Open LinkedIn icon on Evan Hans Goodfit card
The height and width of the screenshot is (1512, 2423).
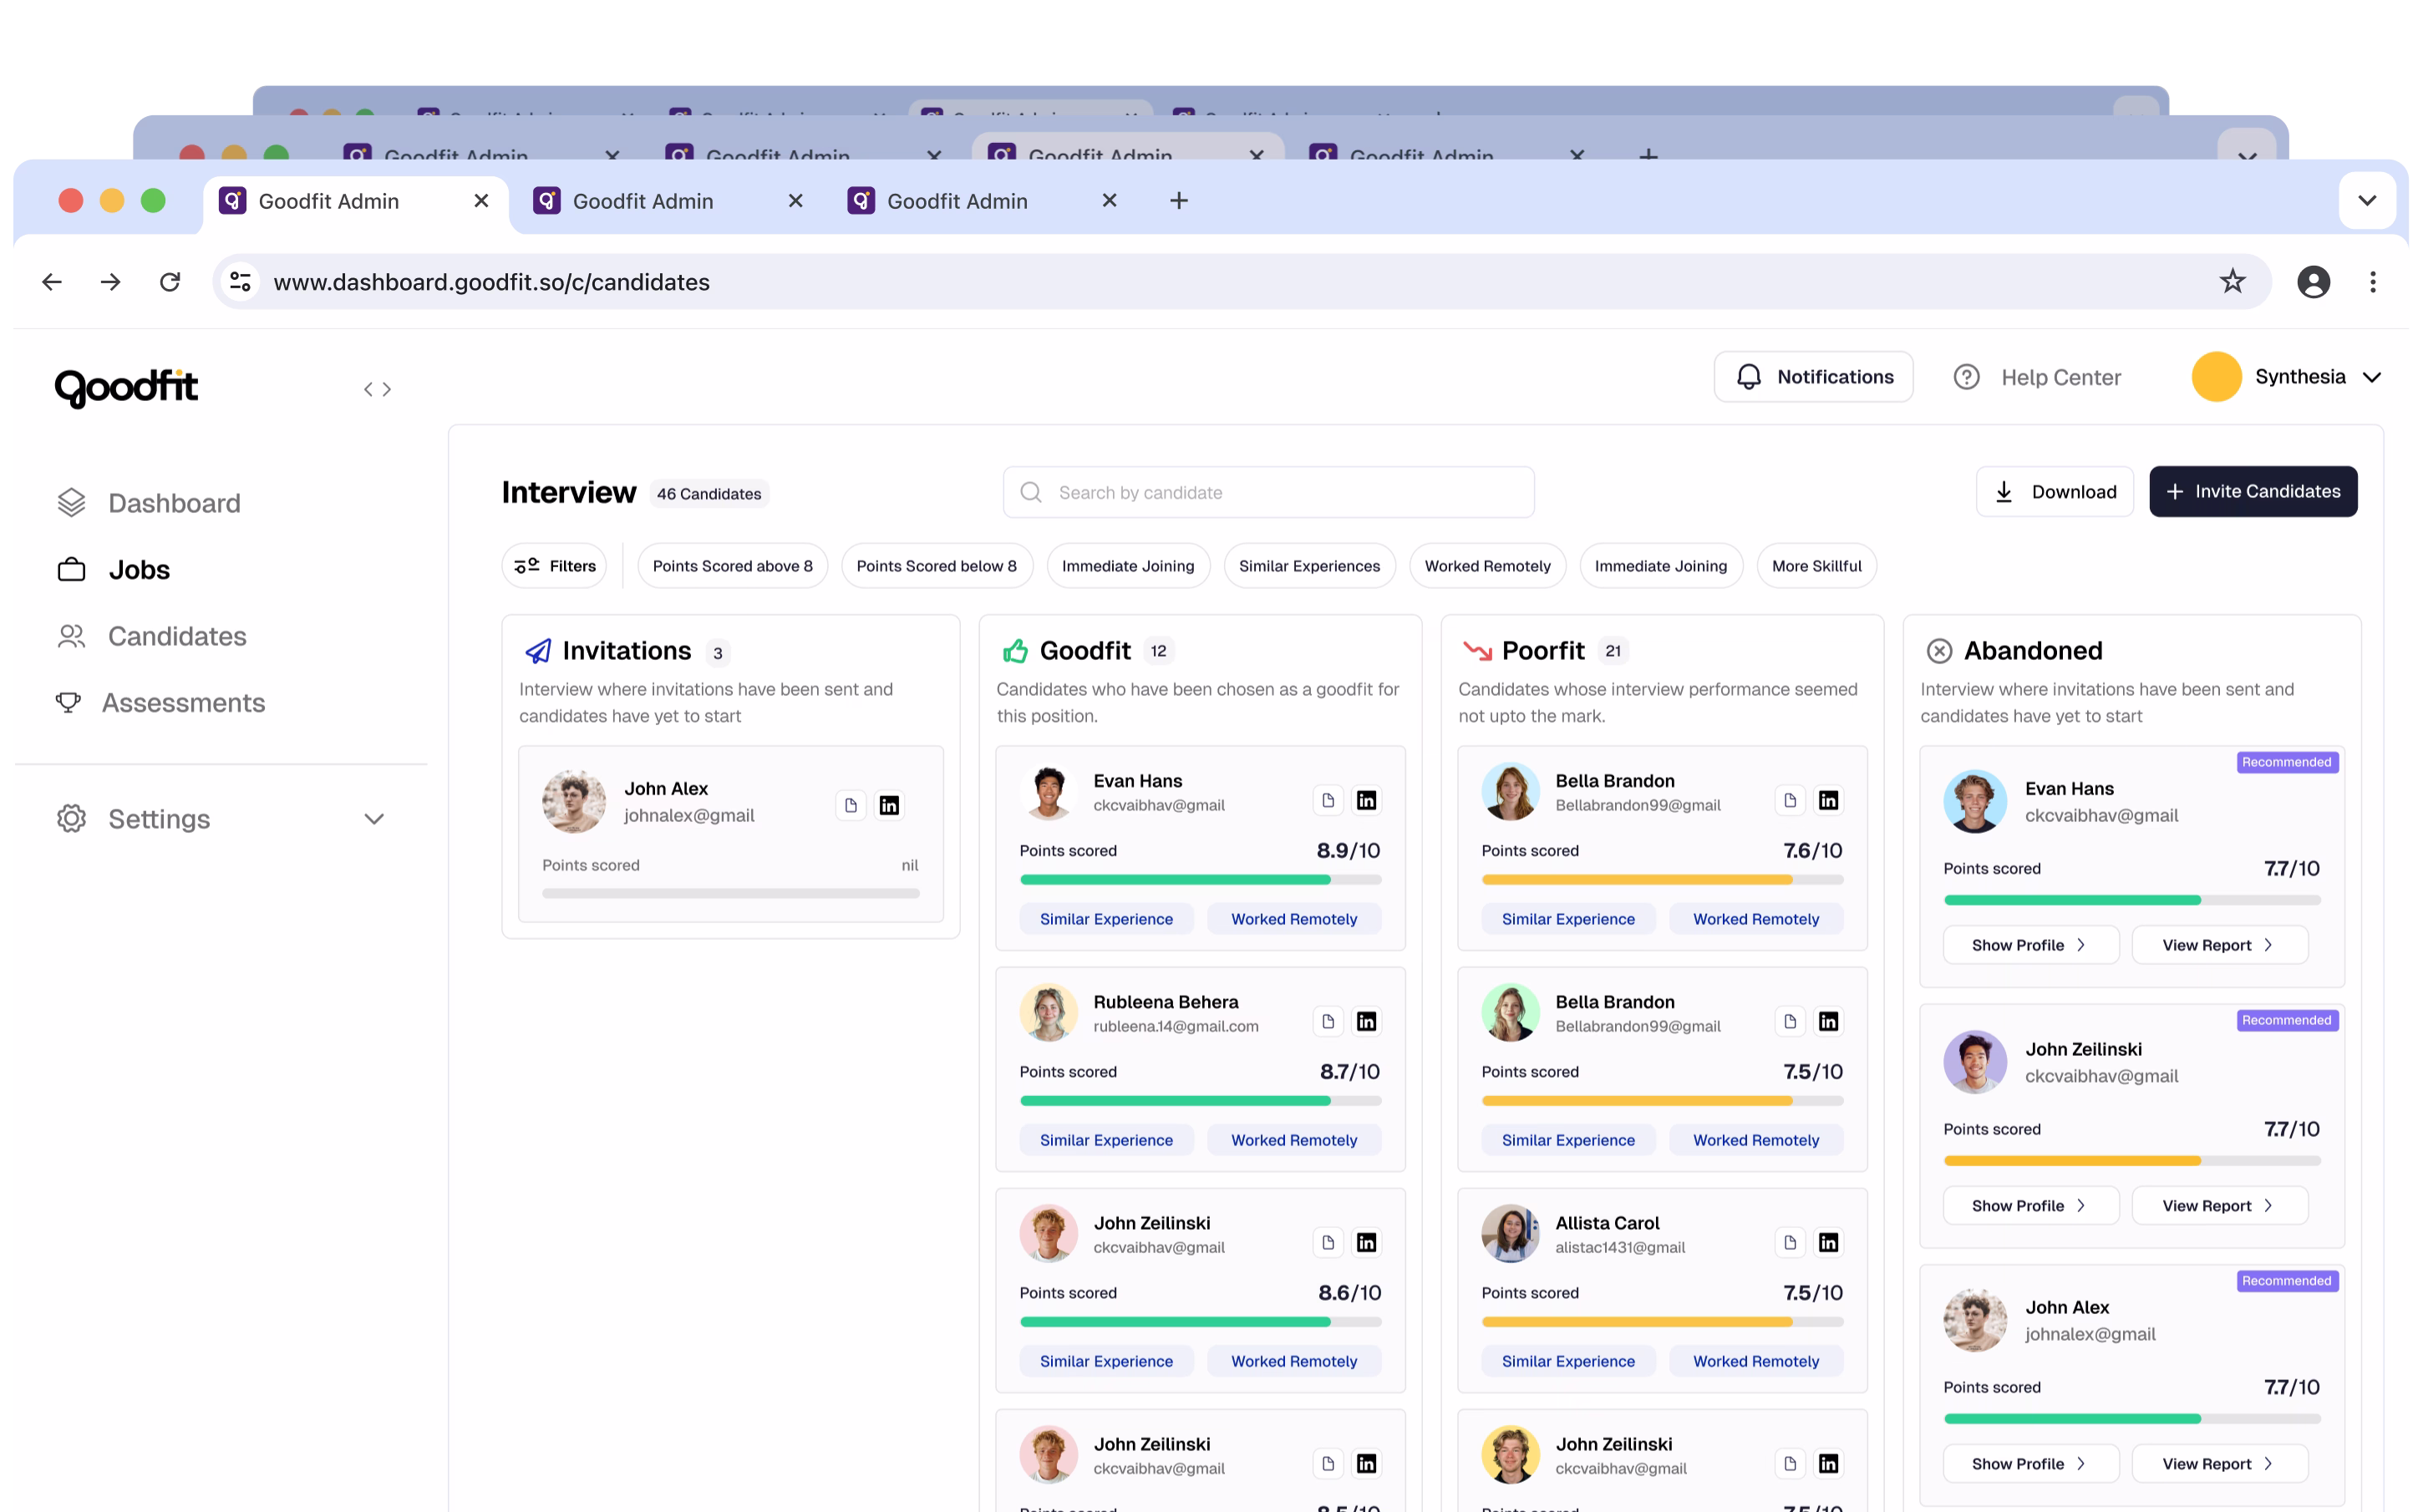pos(1366,800)
